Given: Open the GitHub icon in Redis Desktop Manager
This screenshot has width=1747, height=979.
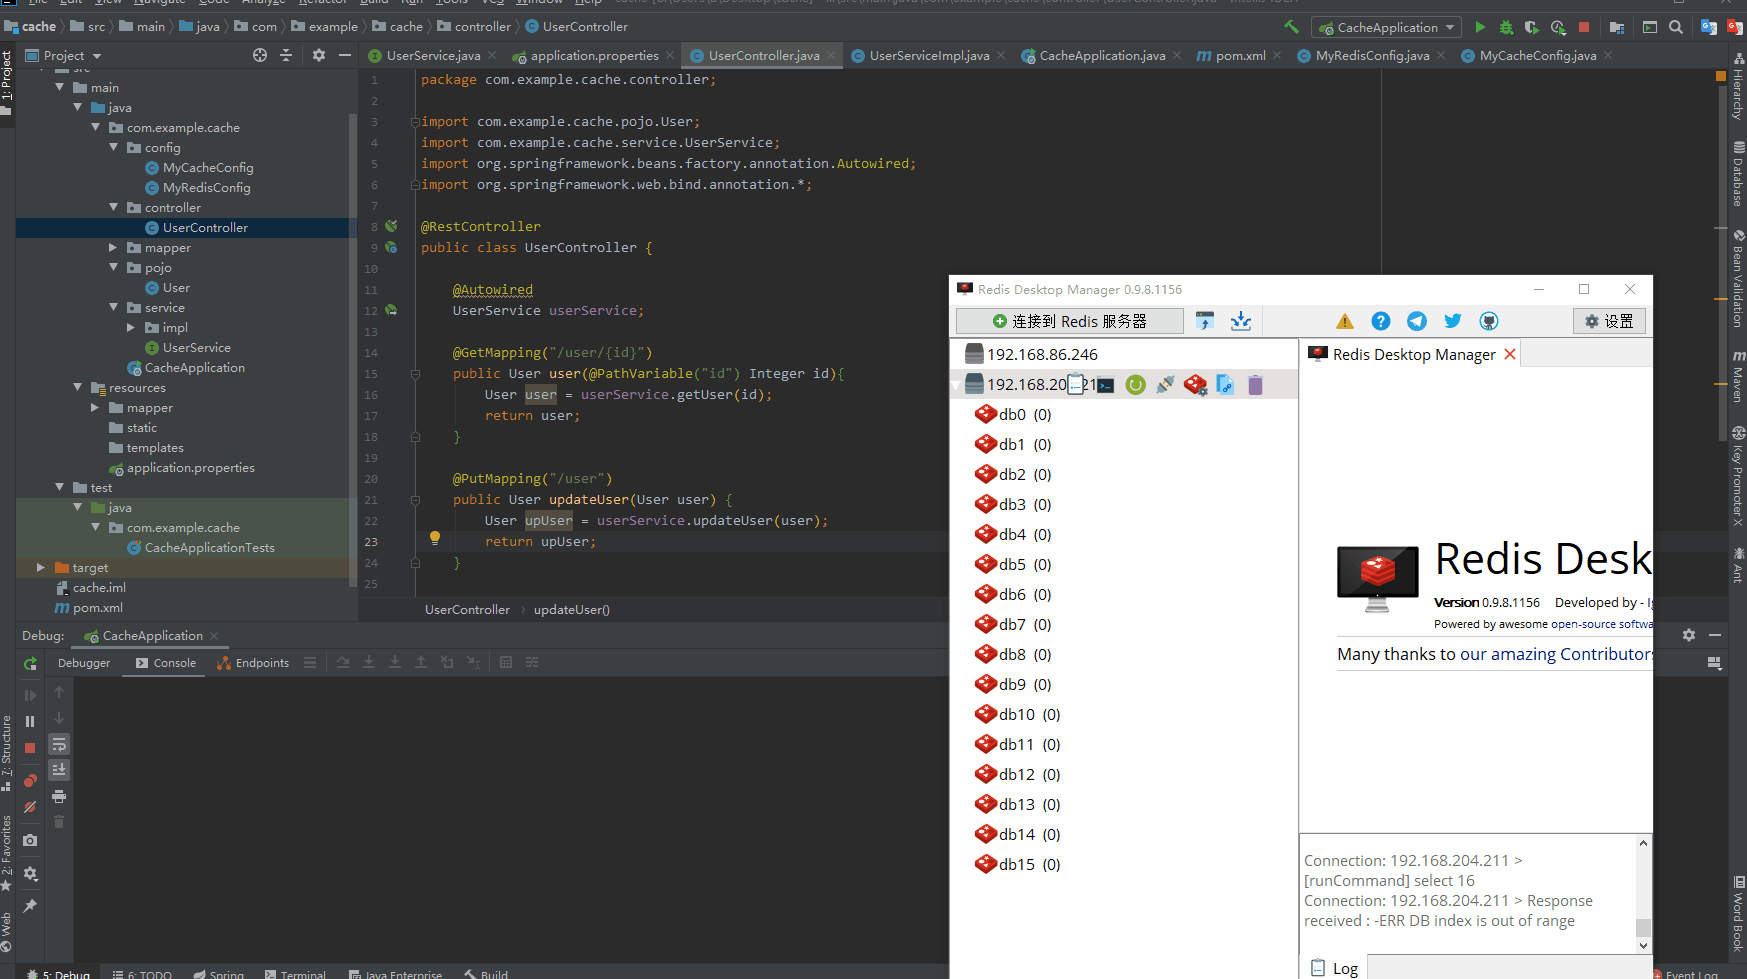Looking at the screenshot, I should coord(1489,321).
